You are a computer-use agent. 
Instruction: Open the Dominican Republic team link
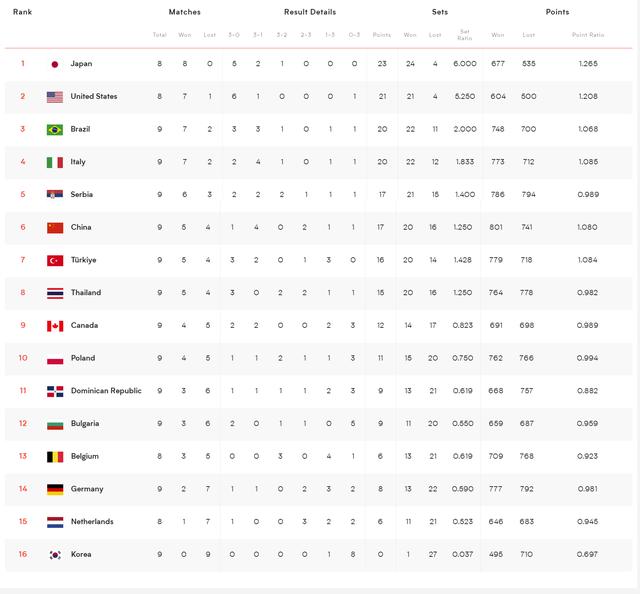[x=106, y=391]
